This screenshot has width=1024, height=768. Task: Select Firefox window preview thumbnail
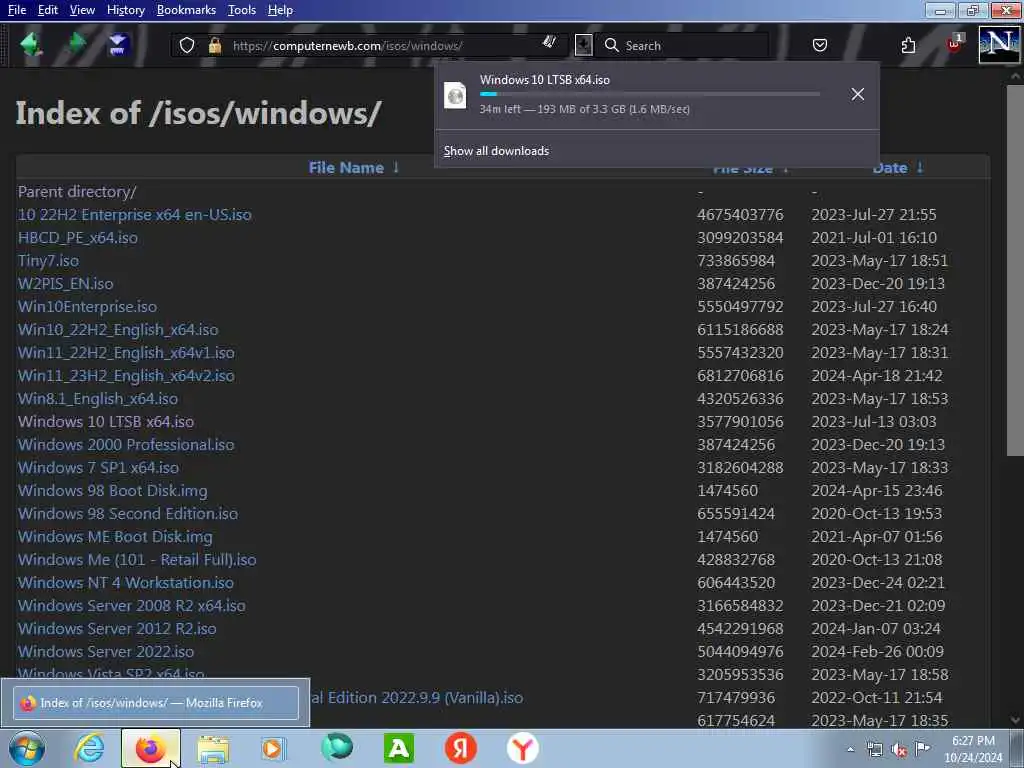click(155, 703)
